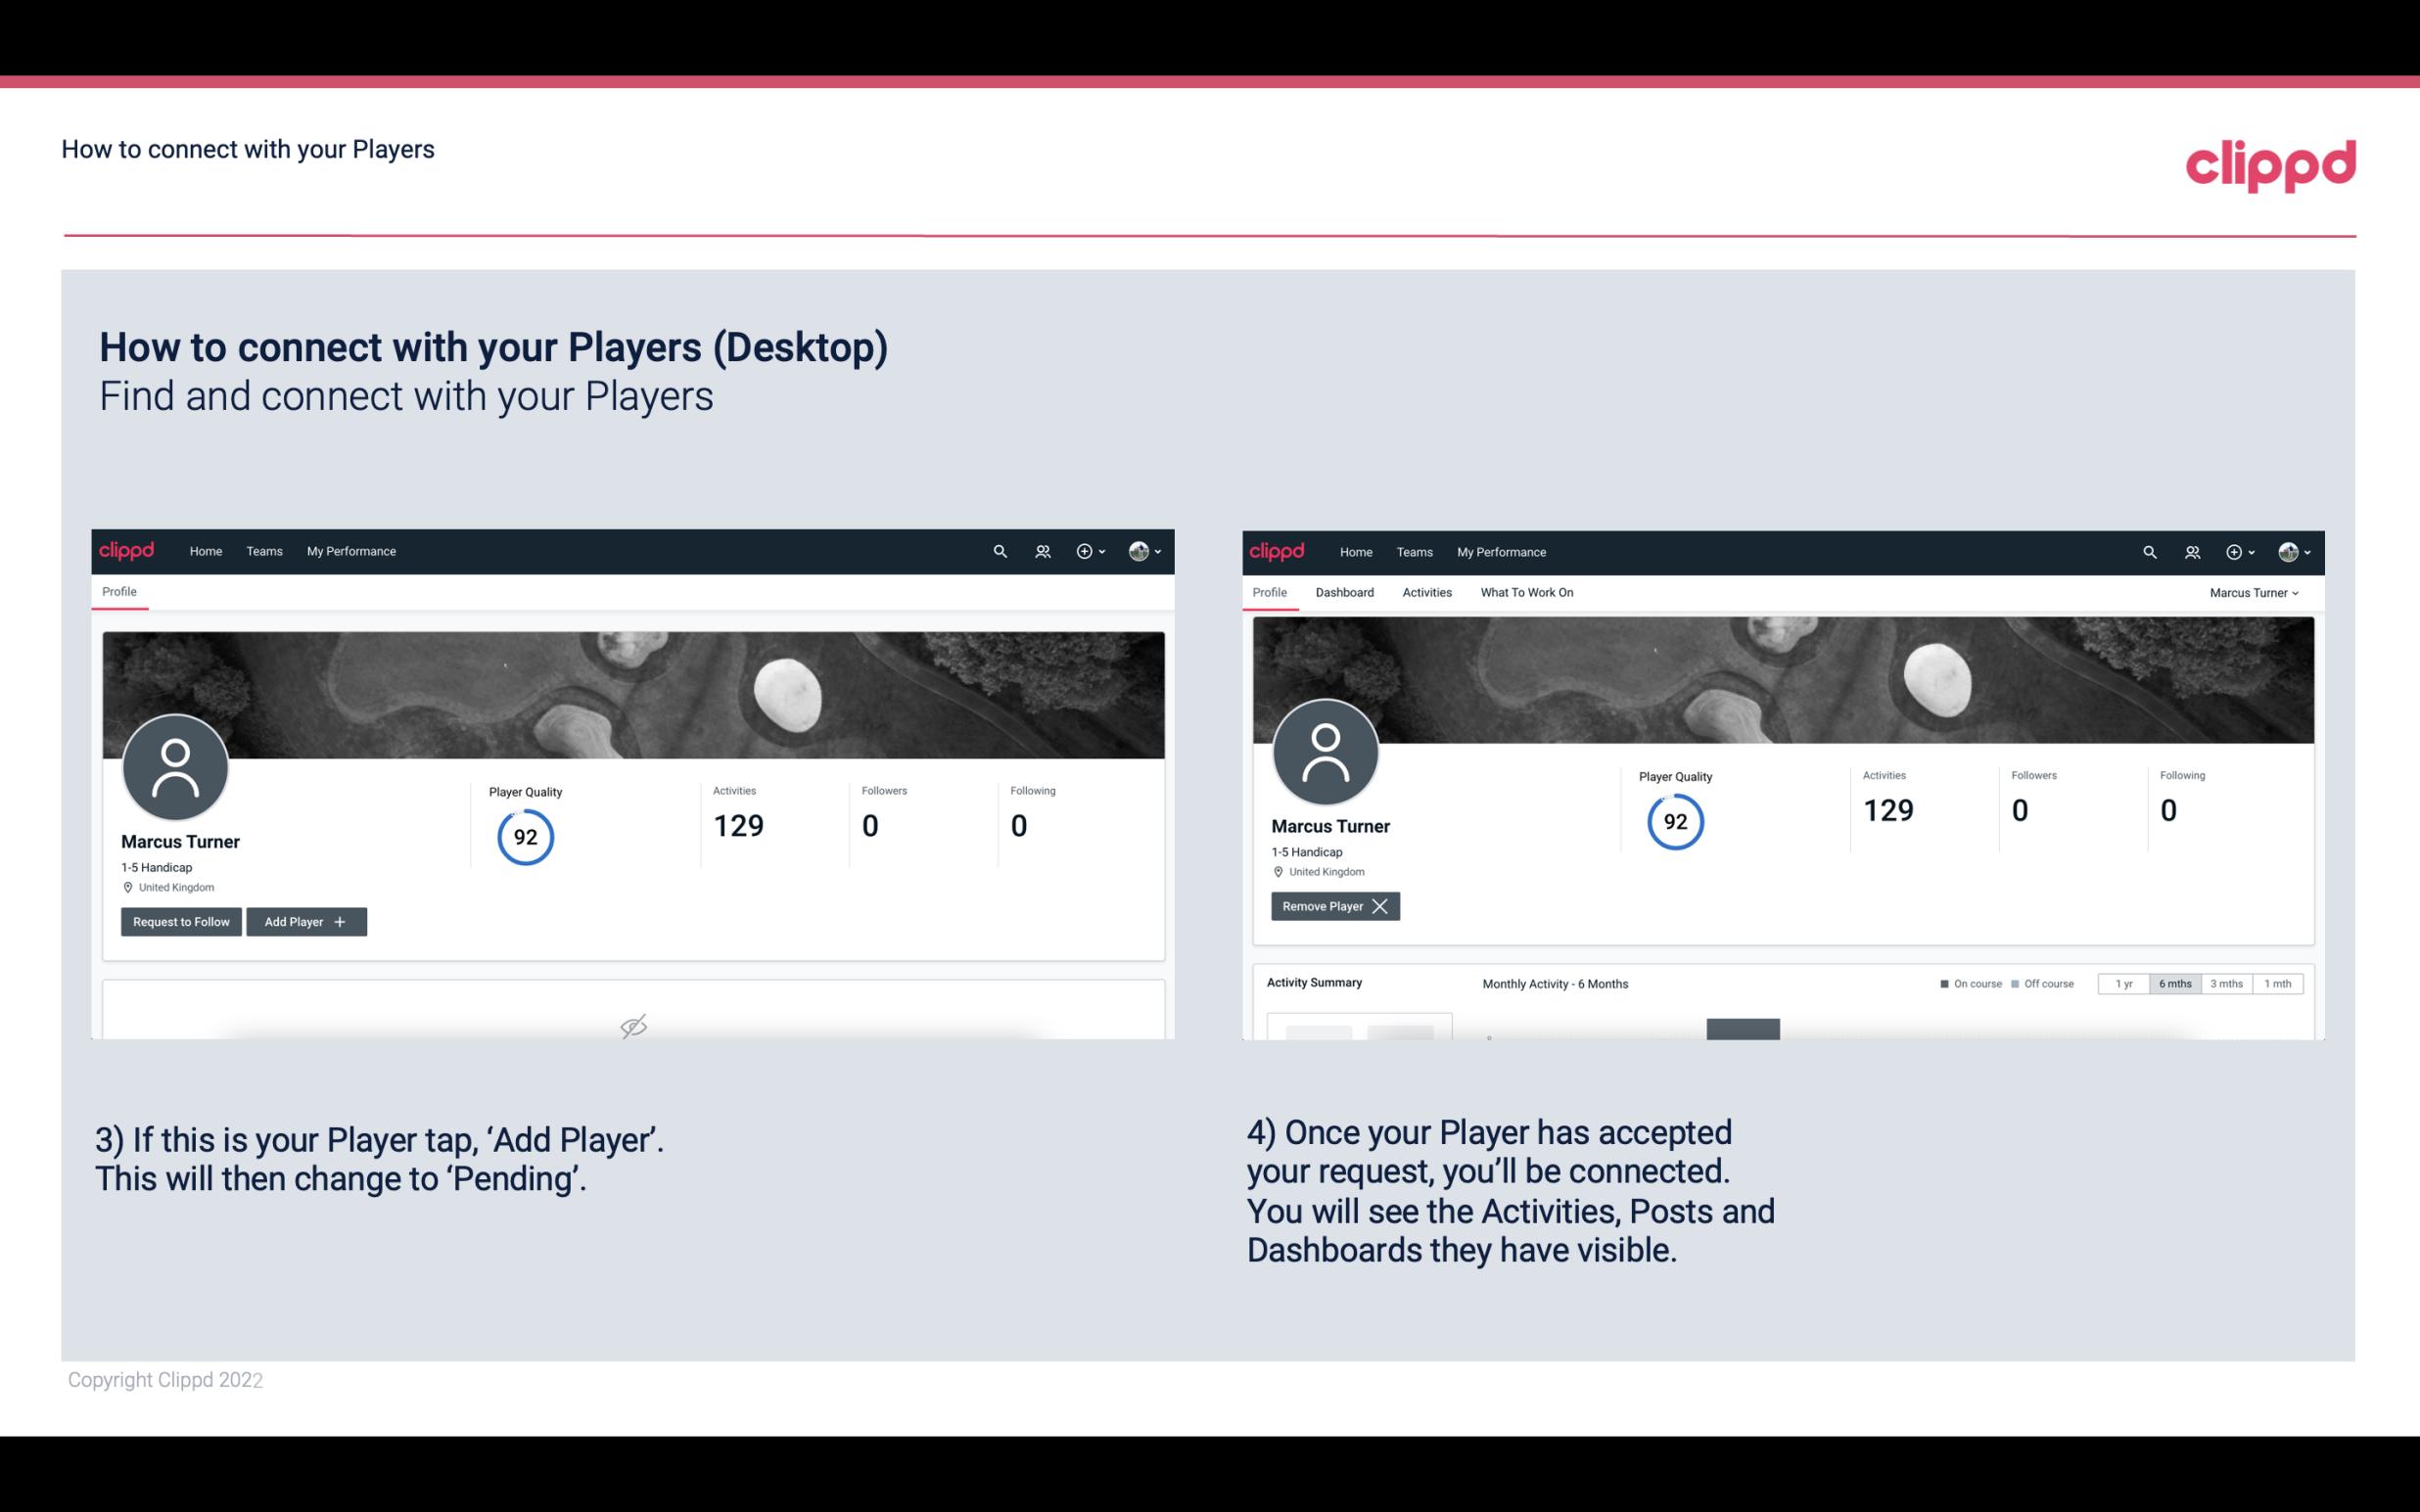This screenshot has height=1512, width=2420.
Task: Click the user icon on right desktop panel
Action: [2190, 550]
